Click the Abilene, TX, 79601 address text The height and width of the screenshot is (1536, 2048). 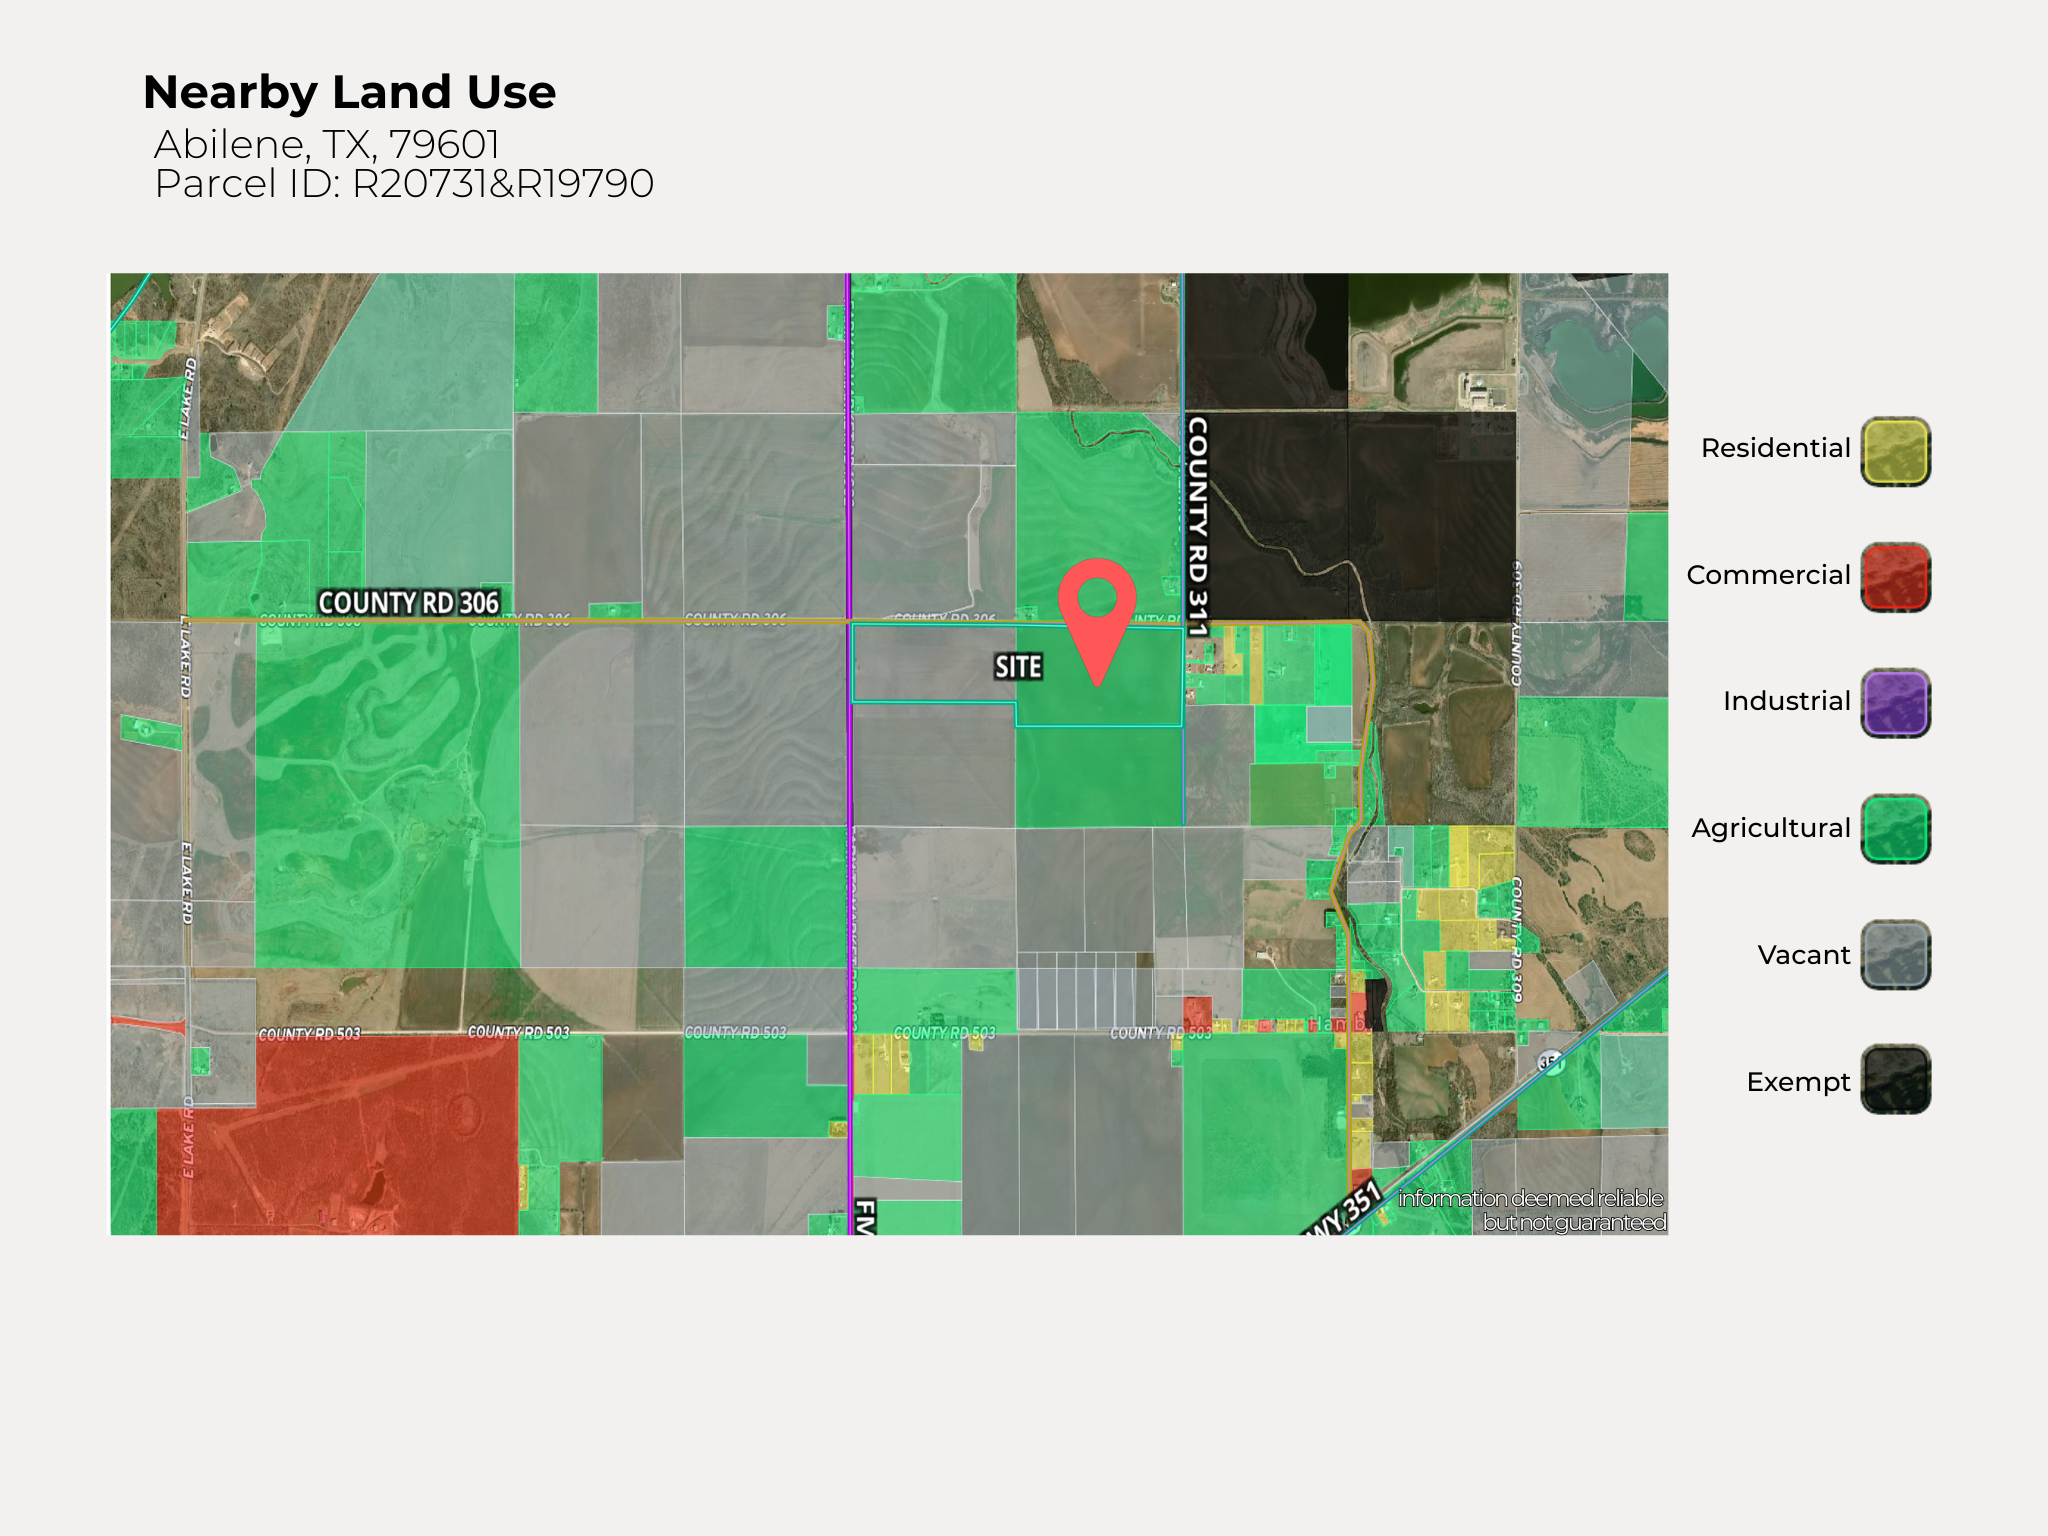click(326, 144)
